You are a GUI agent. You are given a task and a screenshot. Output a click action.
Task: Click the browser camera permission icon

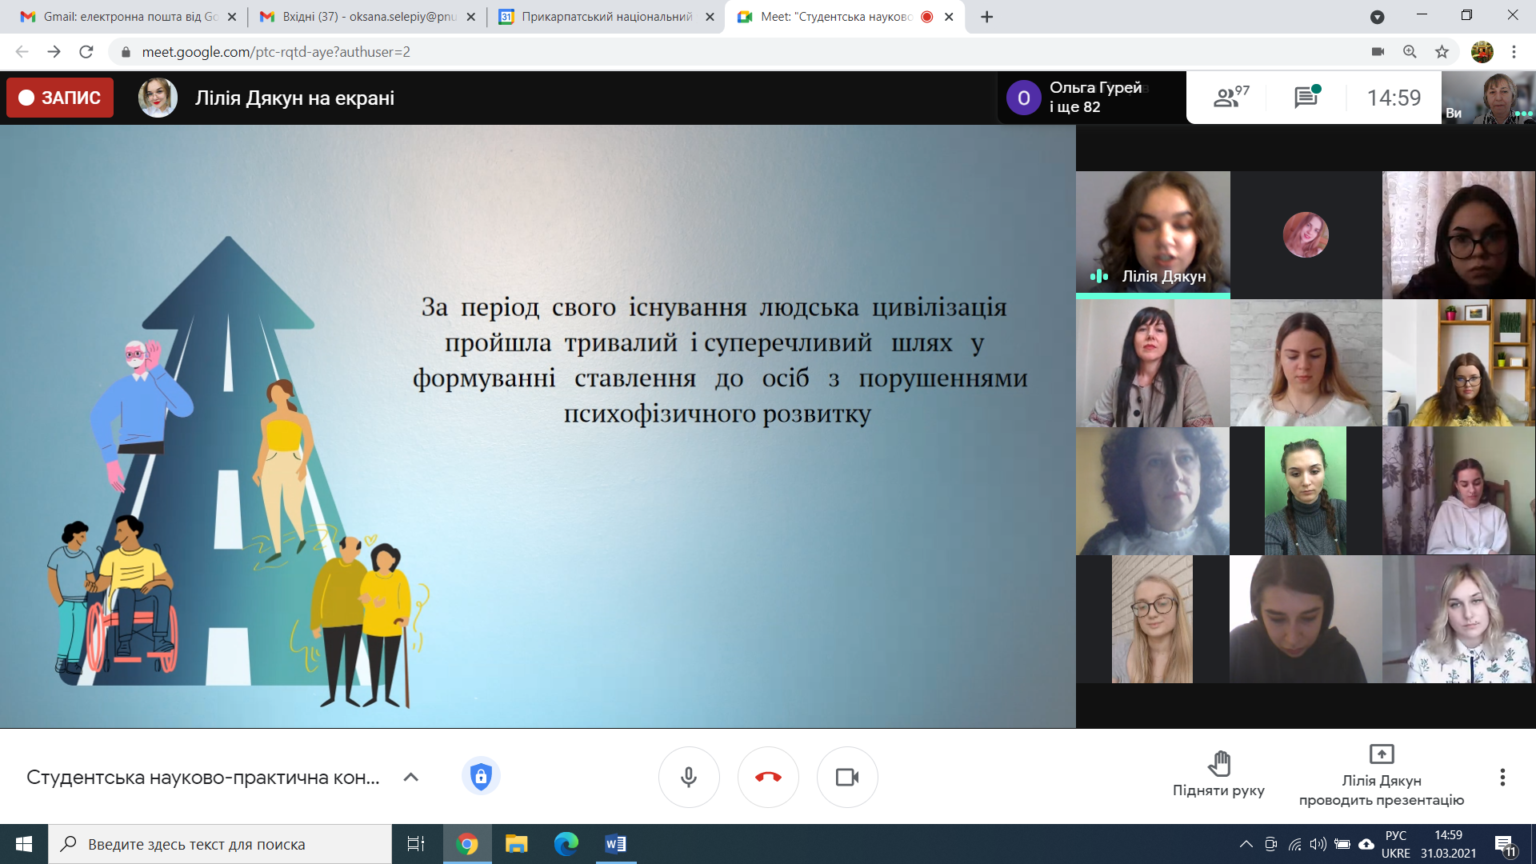pos(1377,51)
